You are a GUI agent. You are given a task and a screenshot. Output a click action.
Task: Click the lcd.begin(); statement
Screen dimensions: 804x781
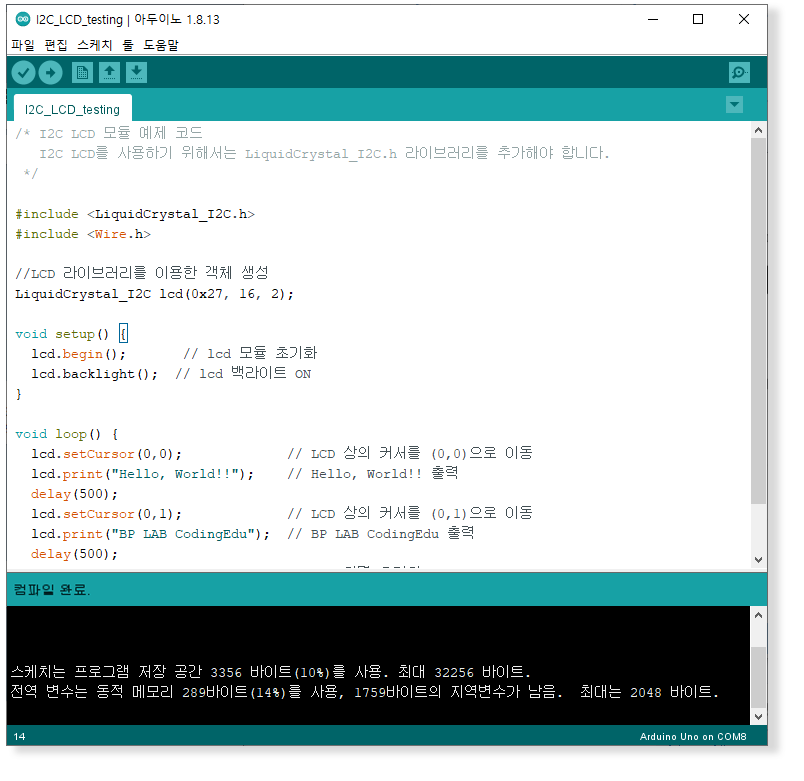(78, 354)
